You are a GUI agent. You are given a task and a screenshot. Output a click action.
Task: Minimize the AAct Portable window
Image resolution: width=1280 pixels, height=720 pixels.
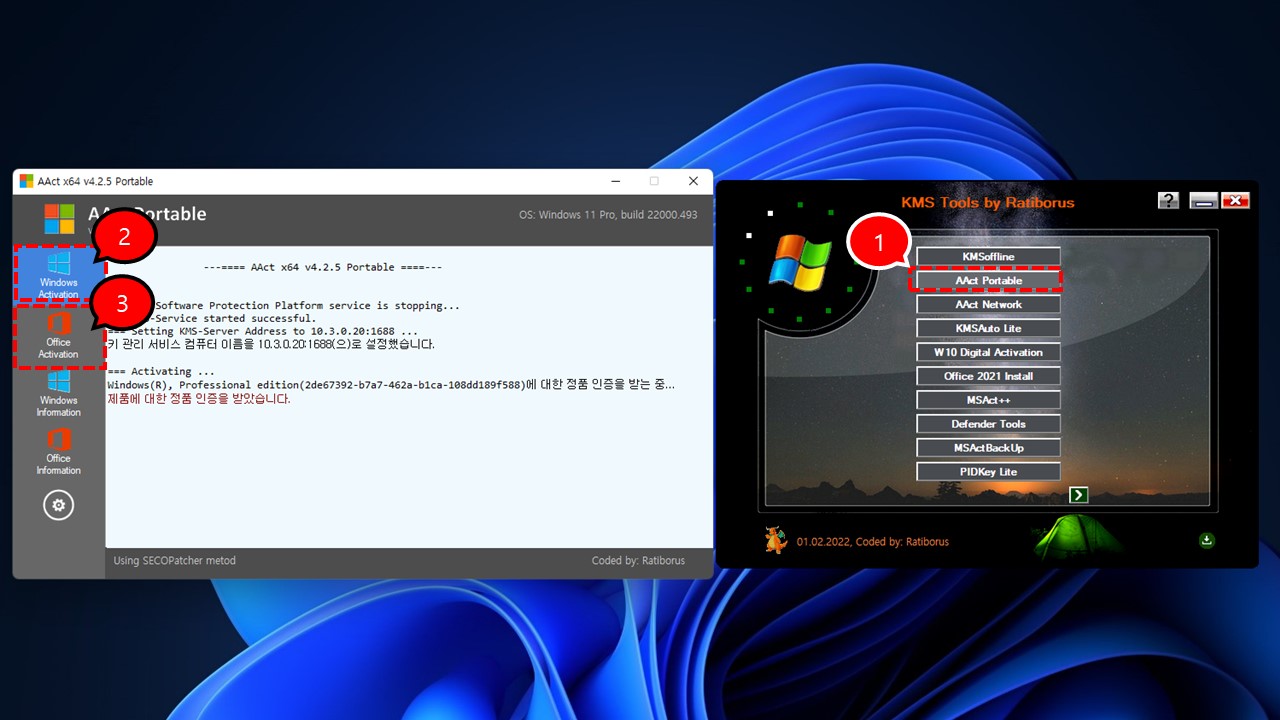point(615,181)
